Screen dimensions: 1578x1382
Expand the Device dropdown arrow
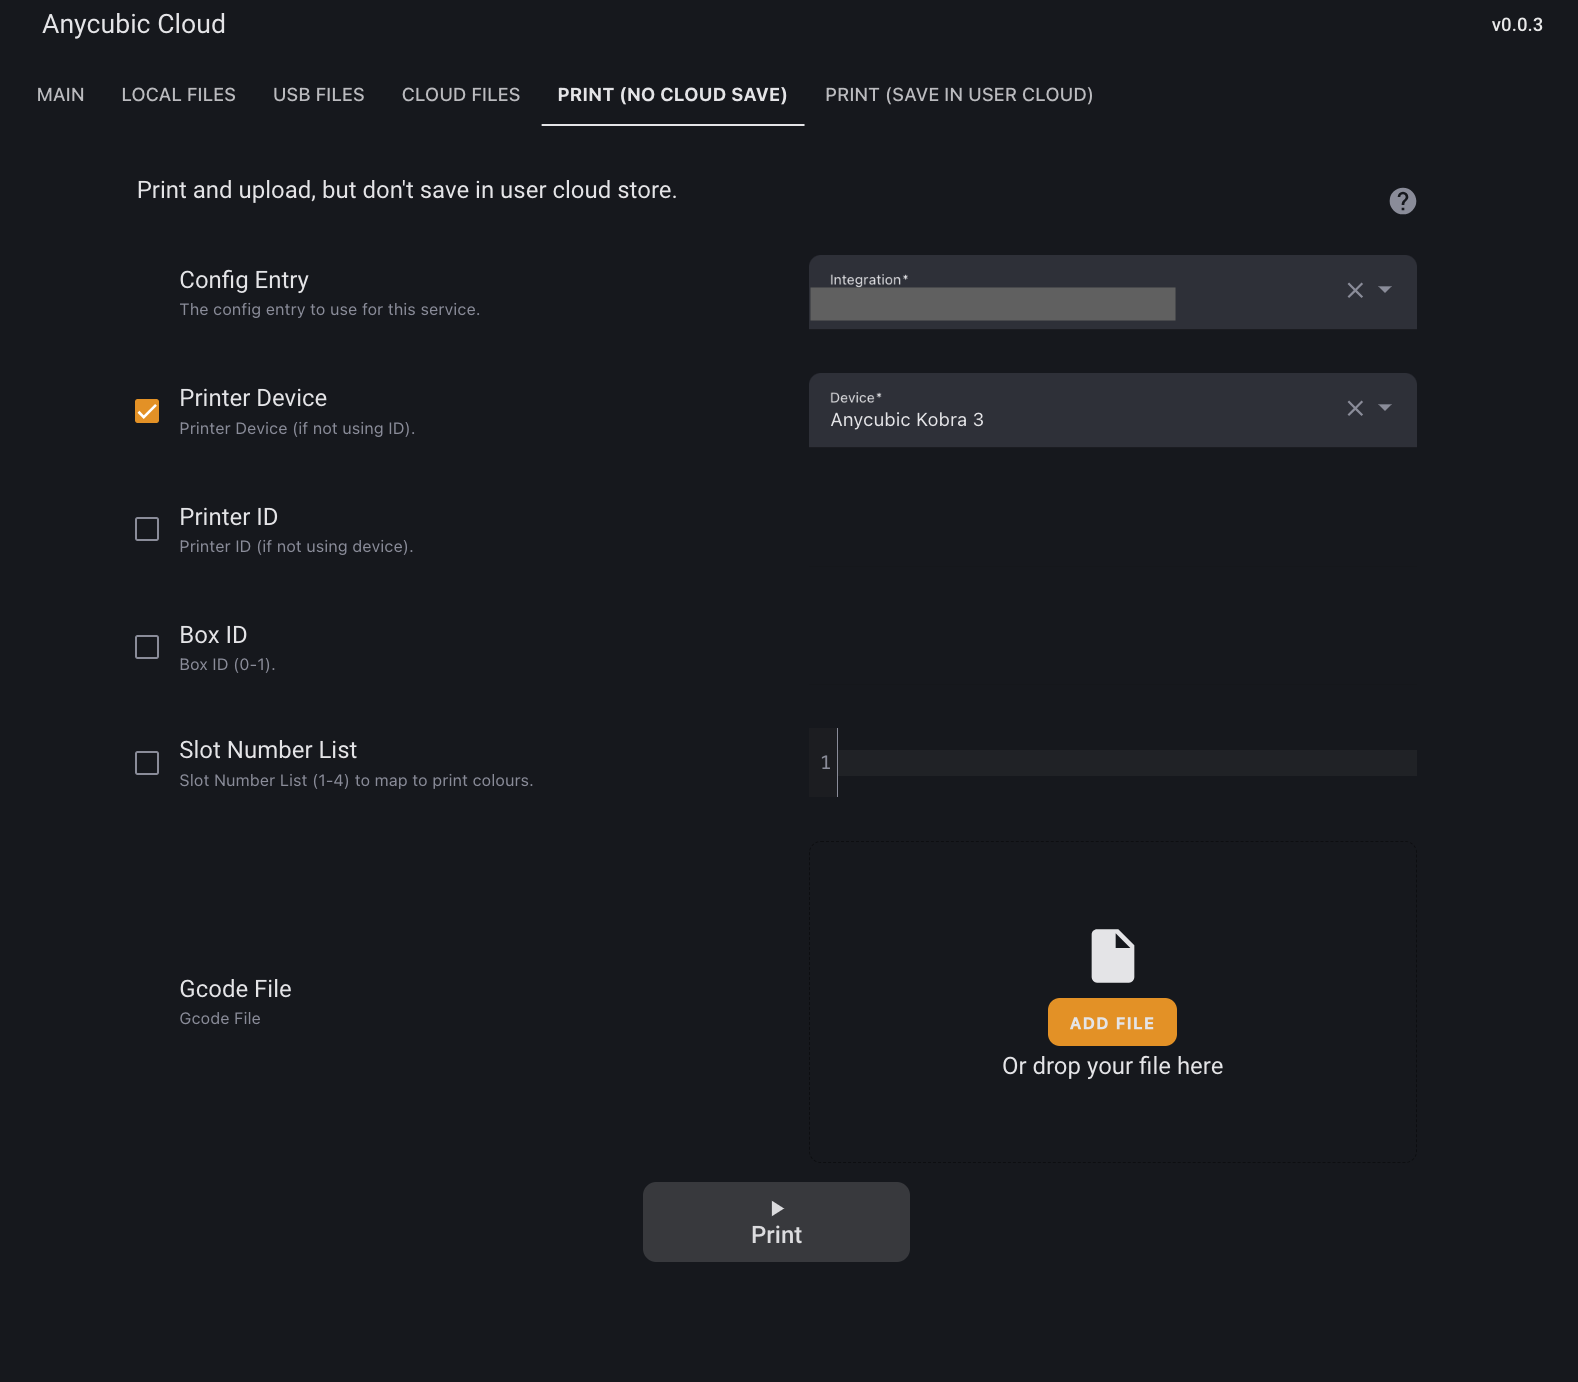tap(1385, 408)
